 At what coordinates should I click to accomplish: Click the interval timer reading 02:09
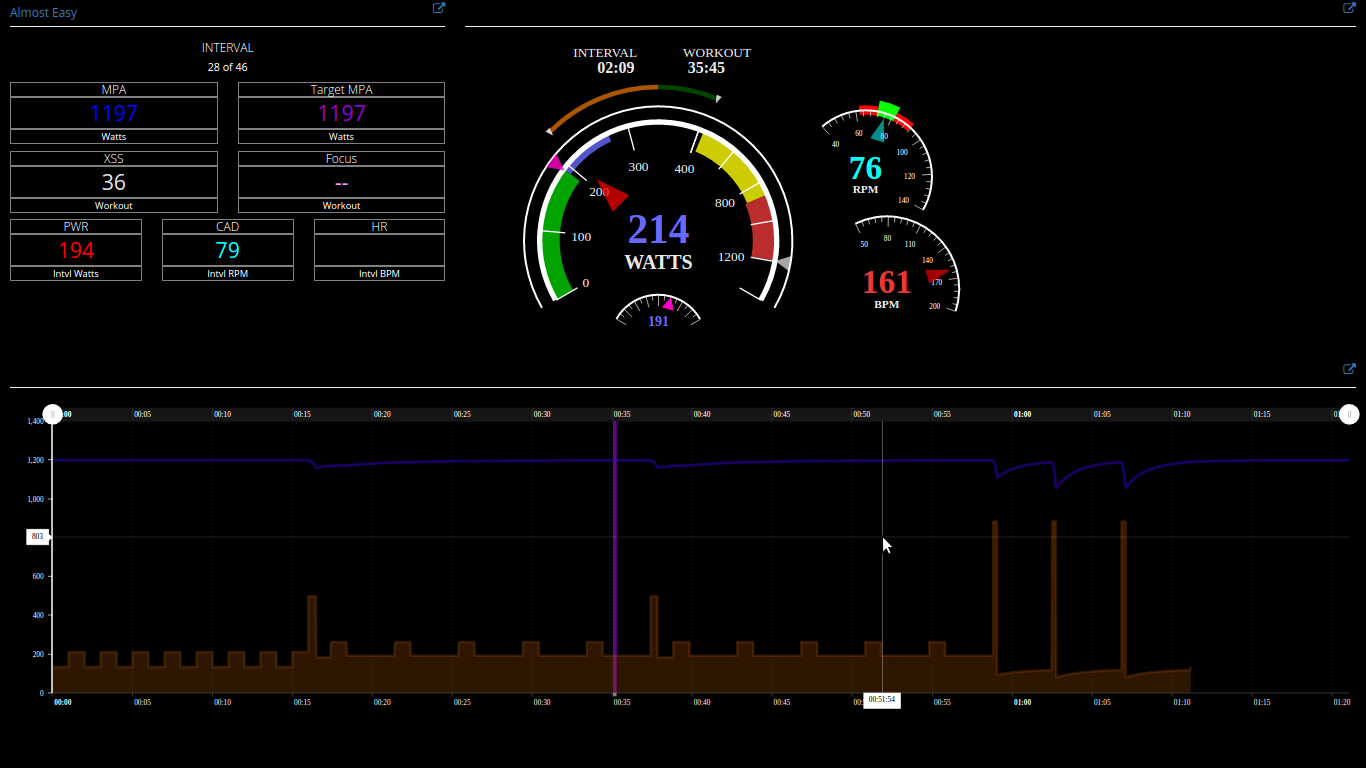tap(616, 68)
